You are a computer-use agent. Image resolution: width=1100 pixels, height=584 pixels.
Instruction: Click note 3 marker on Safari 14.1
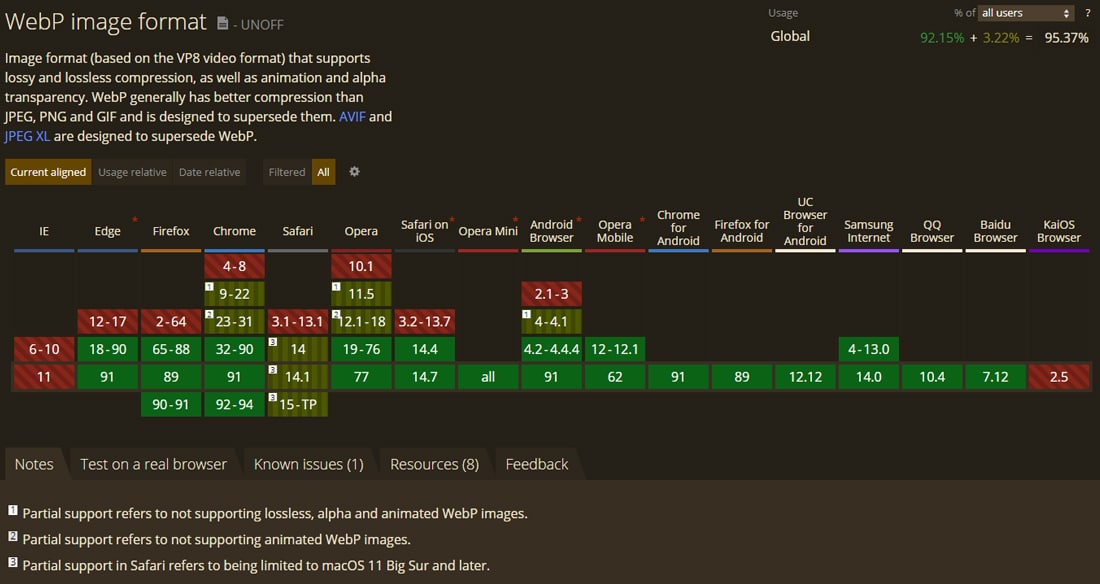point(273,370)
